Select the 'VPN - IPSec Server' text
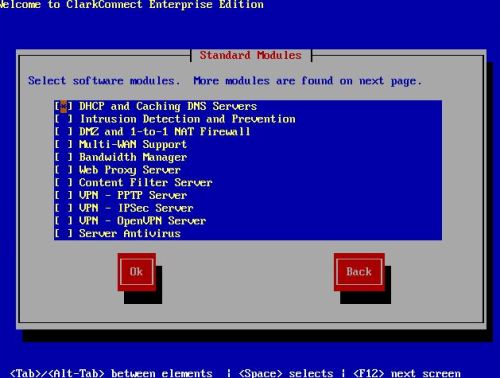 [136, 208]
